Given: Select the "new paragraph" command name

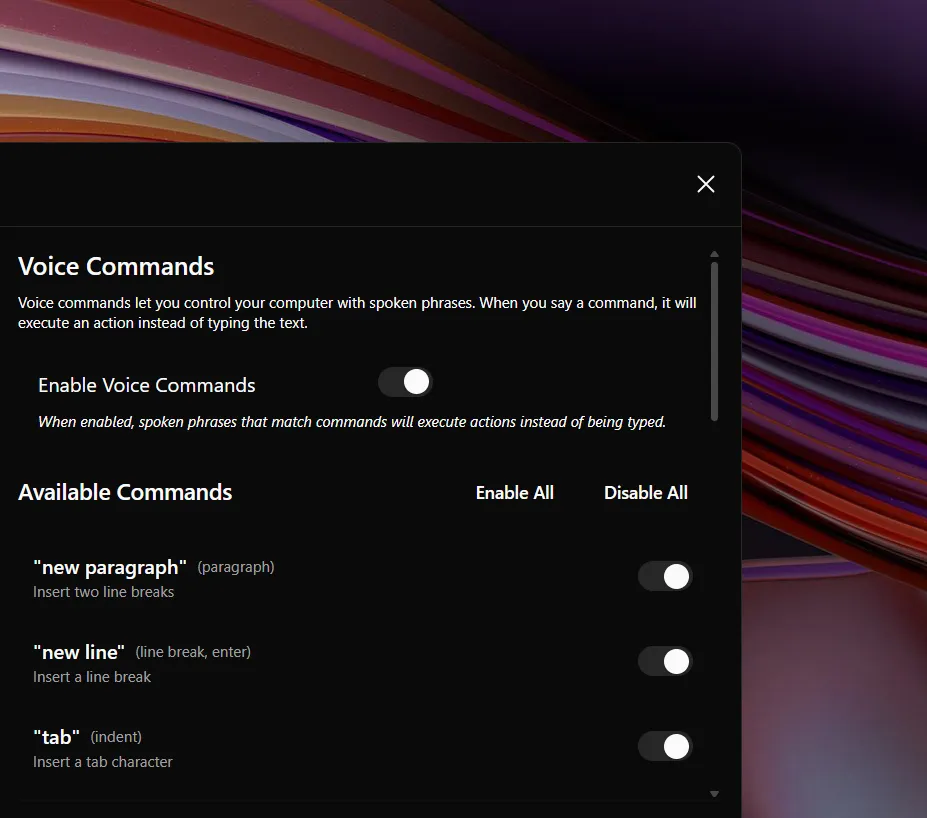Looking at the screenshot, I should coord(110,567).
